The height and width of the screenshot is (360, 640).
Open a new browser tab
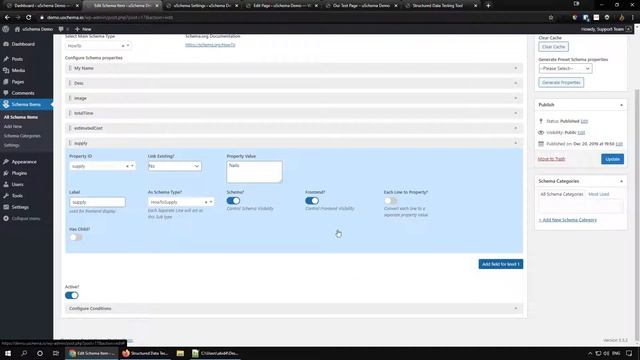pos(488,6)
